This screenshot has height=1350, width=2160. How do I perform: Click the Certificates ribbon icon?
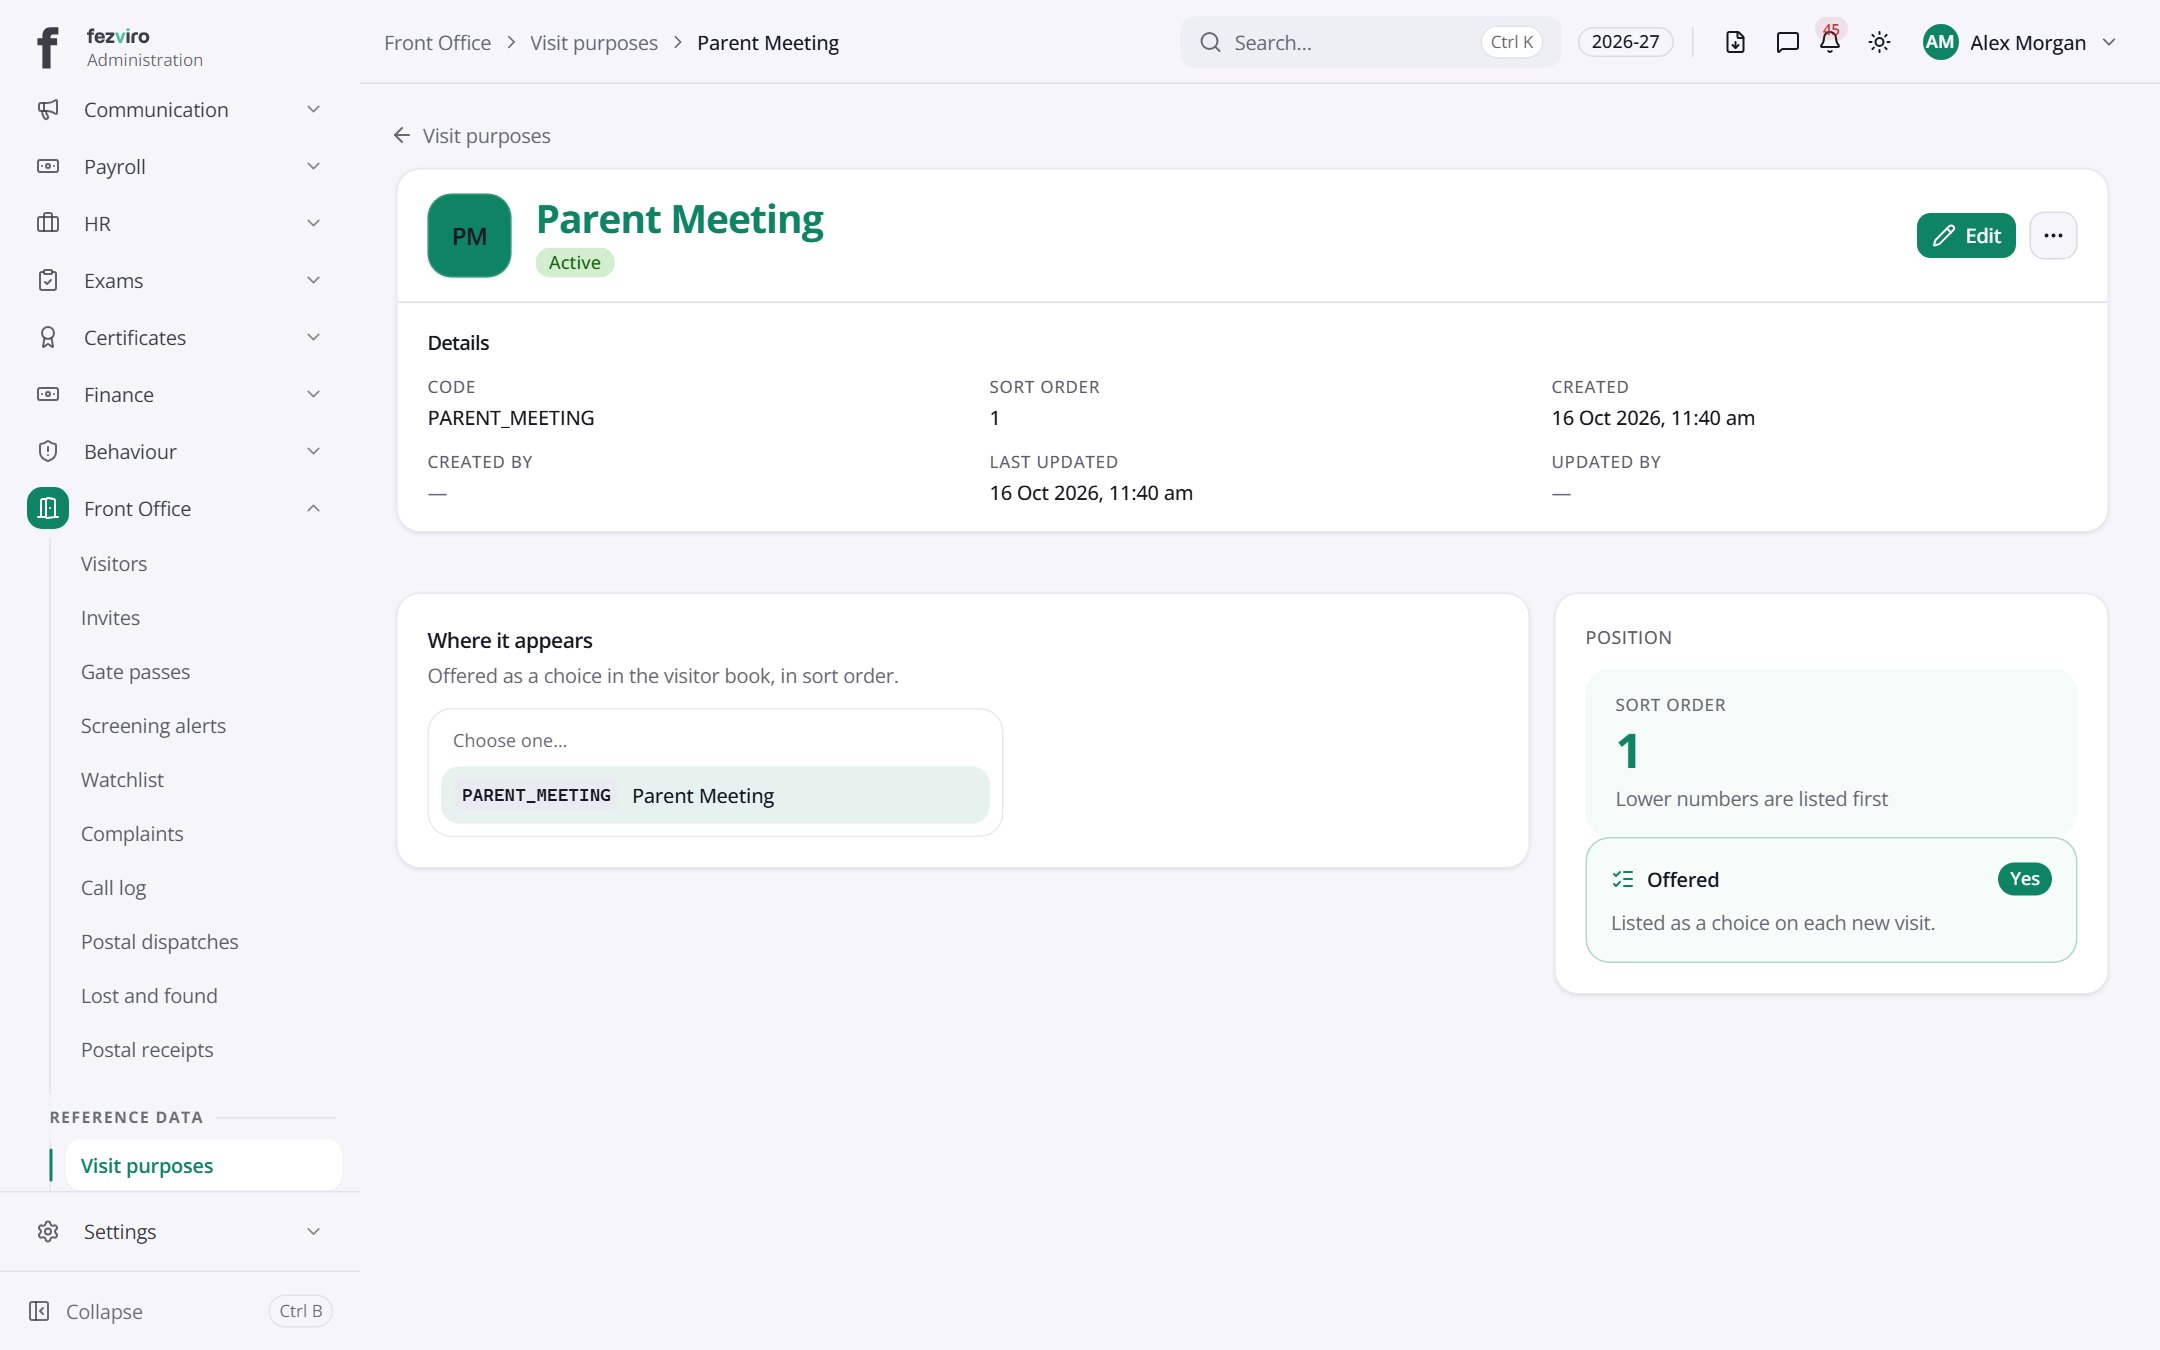coord(48,338)
